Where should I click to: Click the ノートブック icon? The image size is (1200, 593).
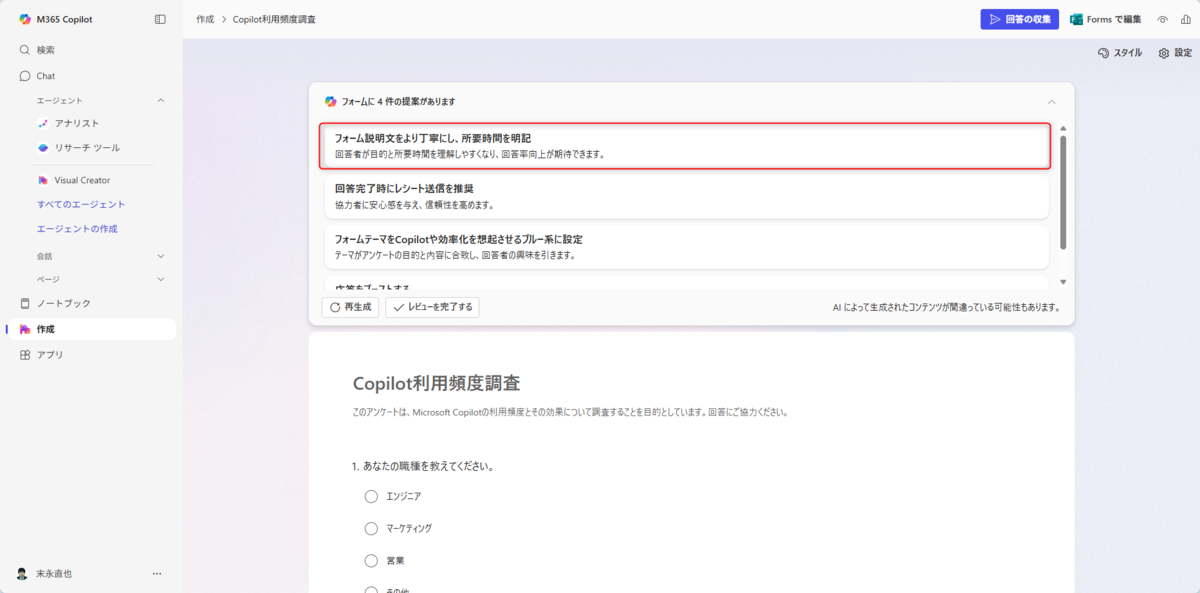(25, 303)
